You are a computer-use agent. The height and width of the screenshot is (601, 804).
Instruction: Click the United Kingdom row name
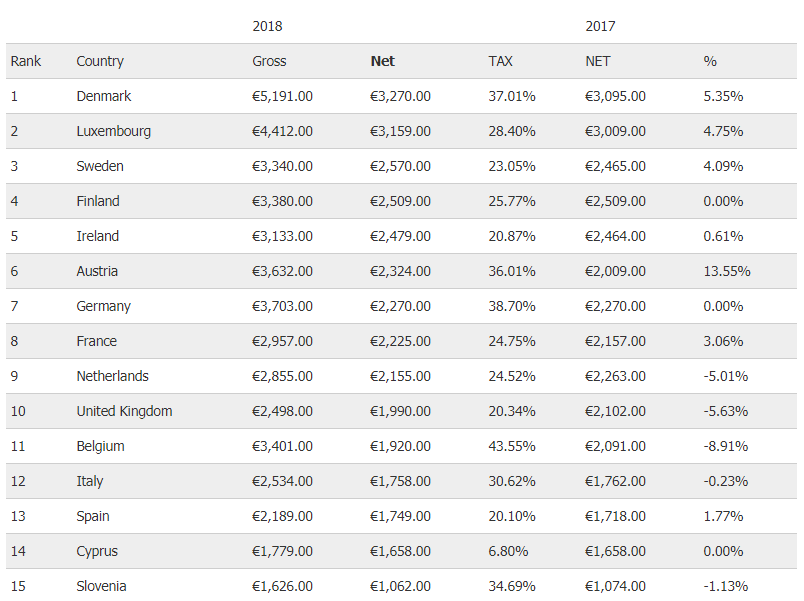pos(124,411)
